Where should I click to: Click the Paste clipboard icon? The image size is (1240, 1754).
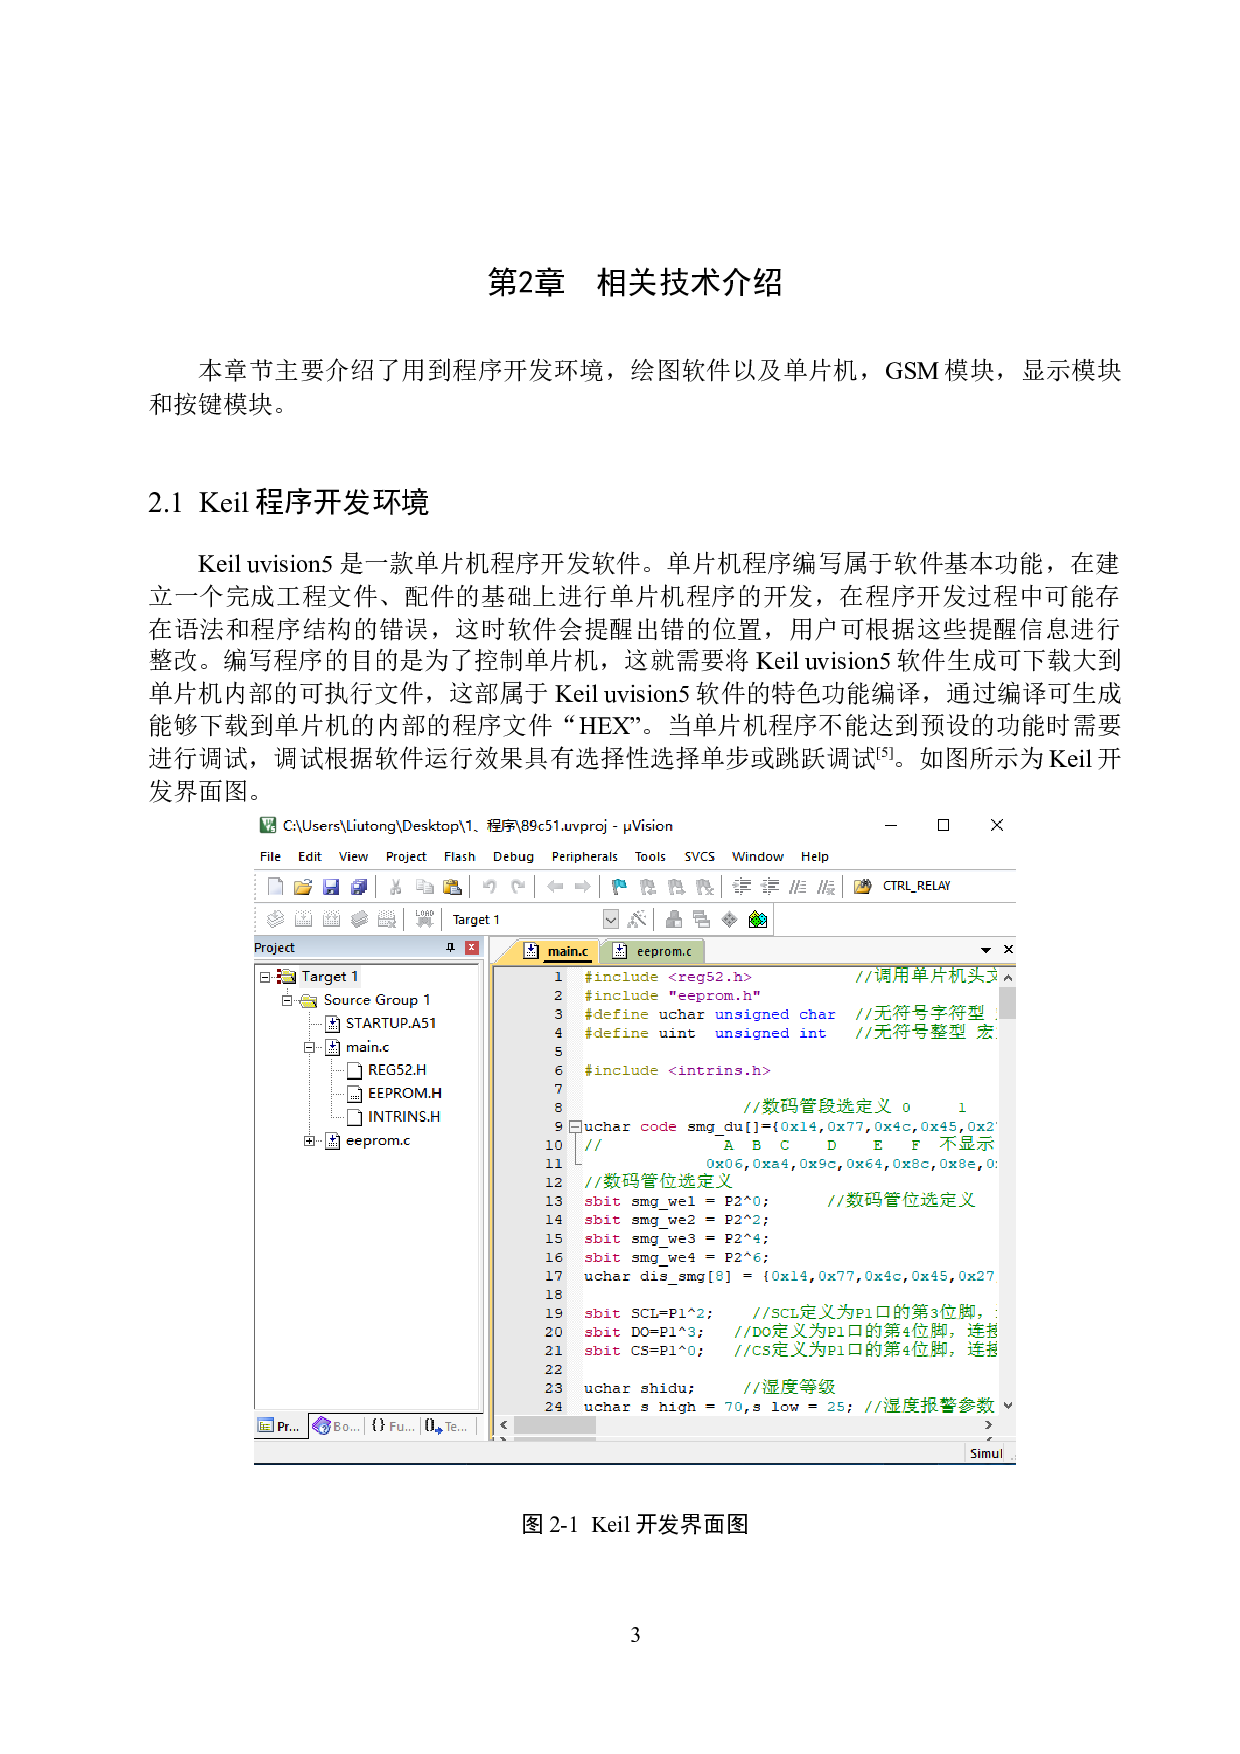click(452, 887)
